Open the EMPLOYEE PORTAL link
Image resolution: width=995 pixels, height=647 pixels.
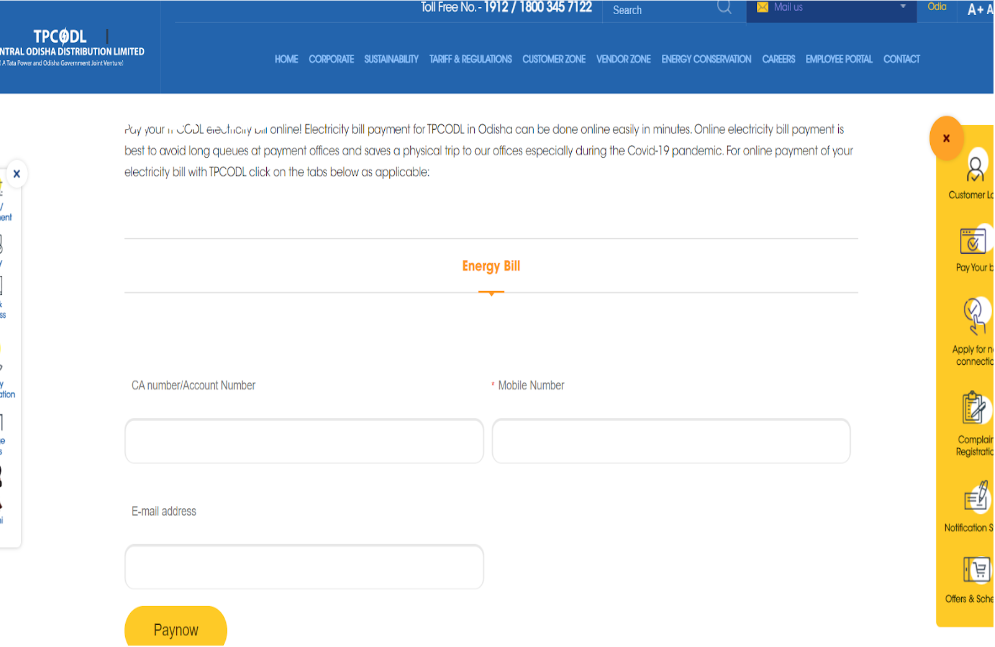tap(840, 59)
